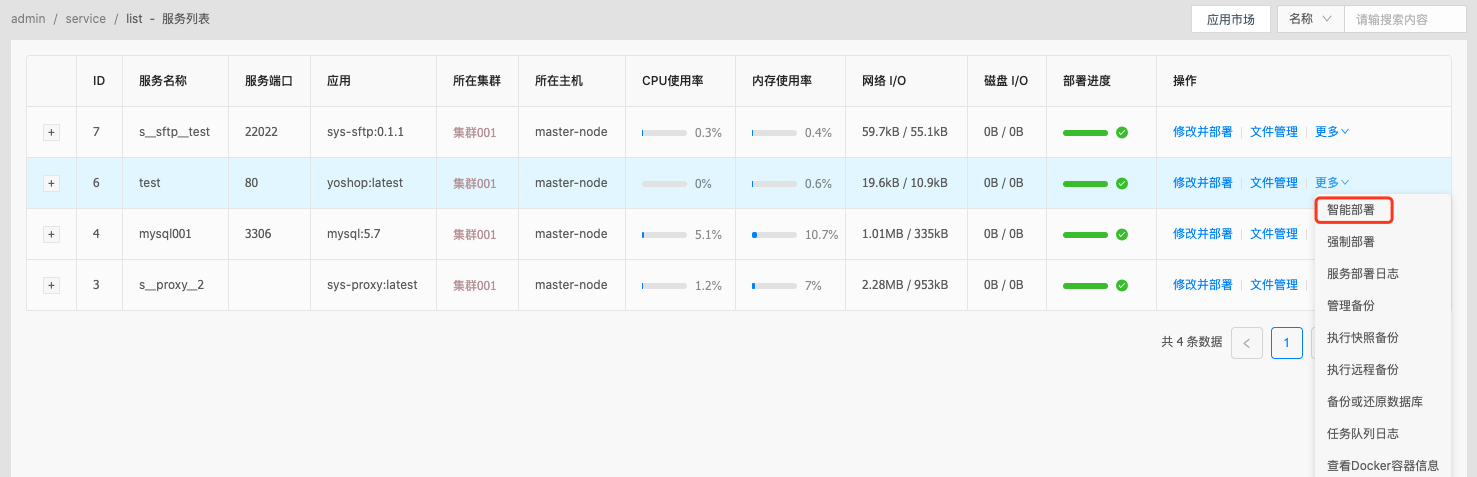The width and height of the screenshot is (1477, 477).
Task: Open the 名称 search-type dropdown
Action: click(1310, 19)
